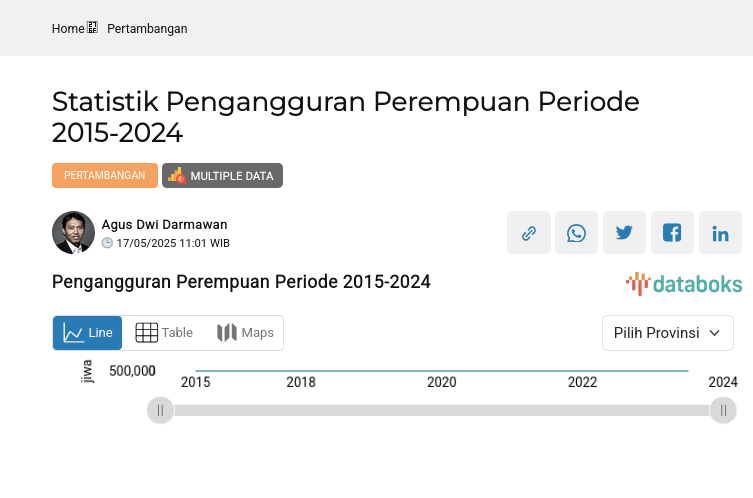The image size is (753, 498).
Task: Click the publish date 17/05/2025 11:01 WIB
Action: [x=173, y=243]
